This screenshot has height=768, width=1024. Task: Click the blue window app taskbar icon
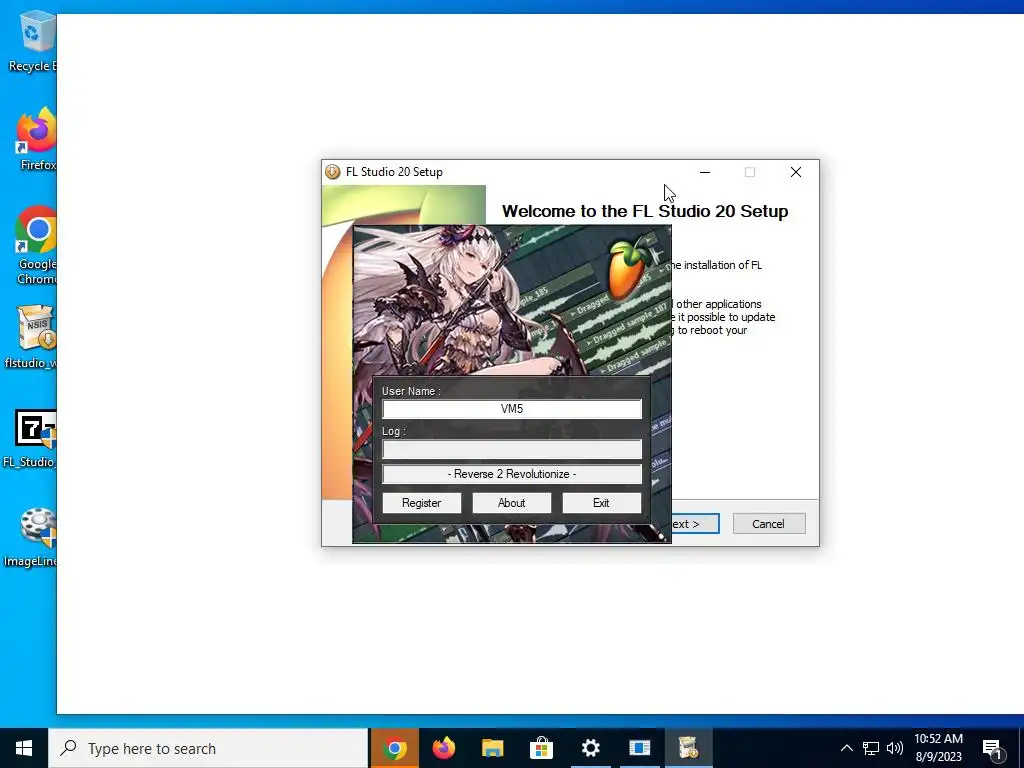tap(639, 748)
